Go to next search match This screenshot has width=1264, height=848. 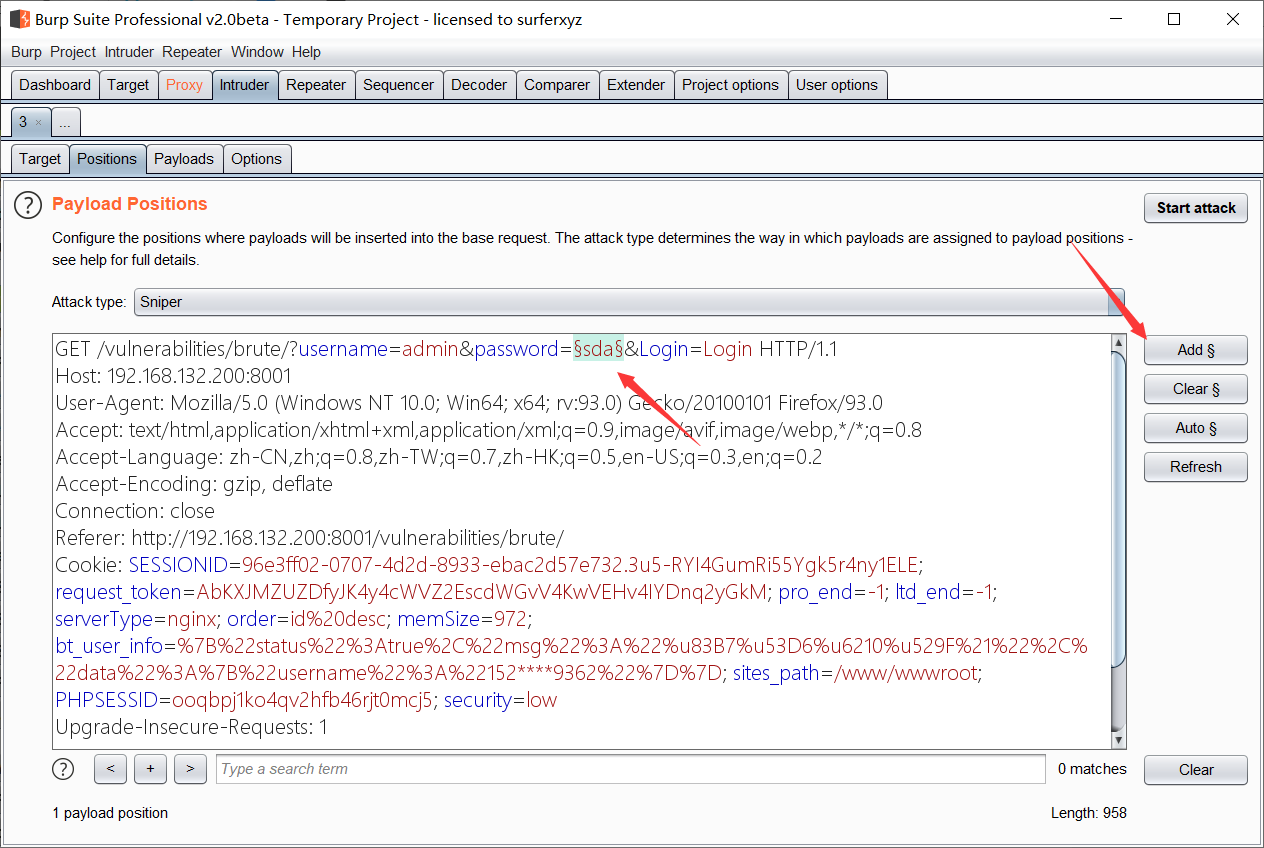point(190,769)
